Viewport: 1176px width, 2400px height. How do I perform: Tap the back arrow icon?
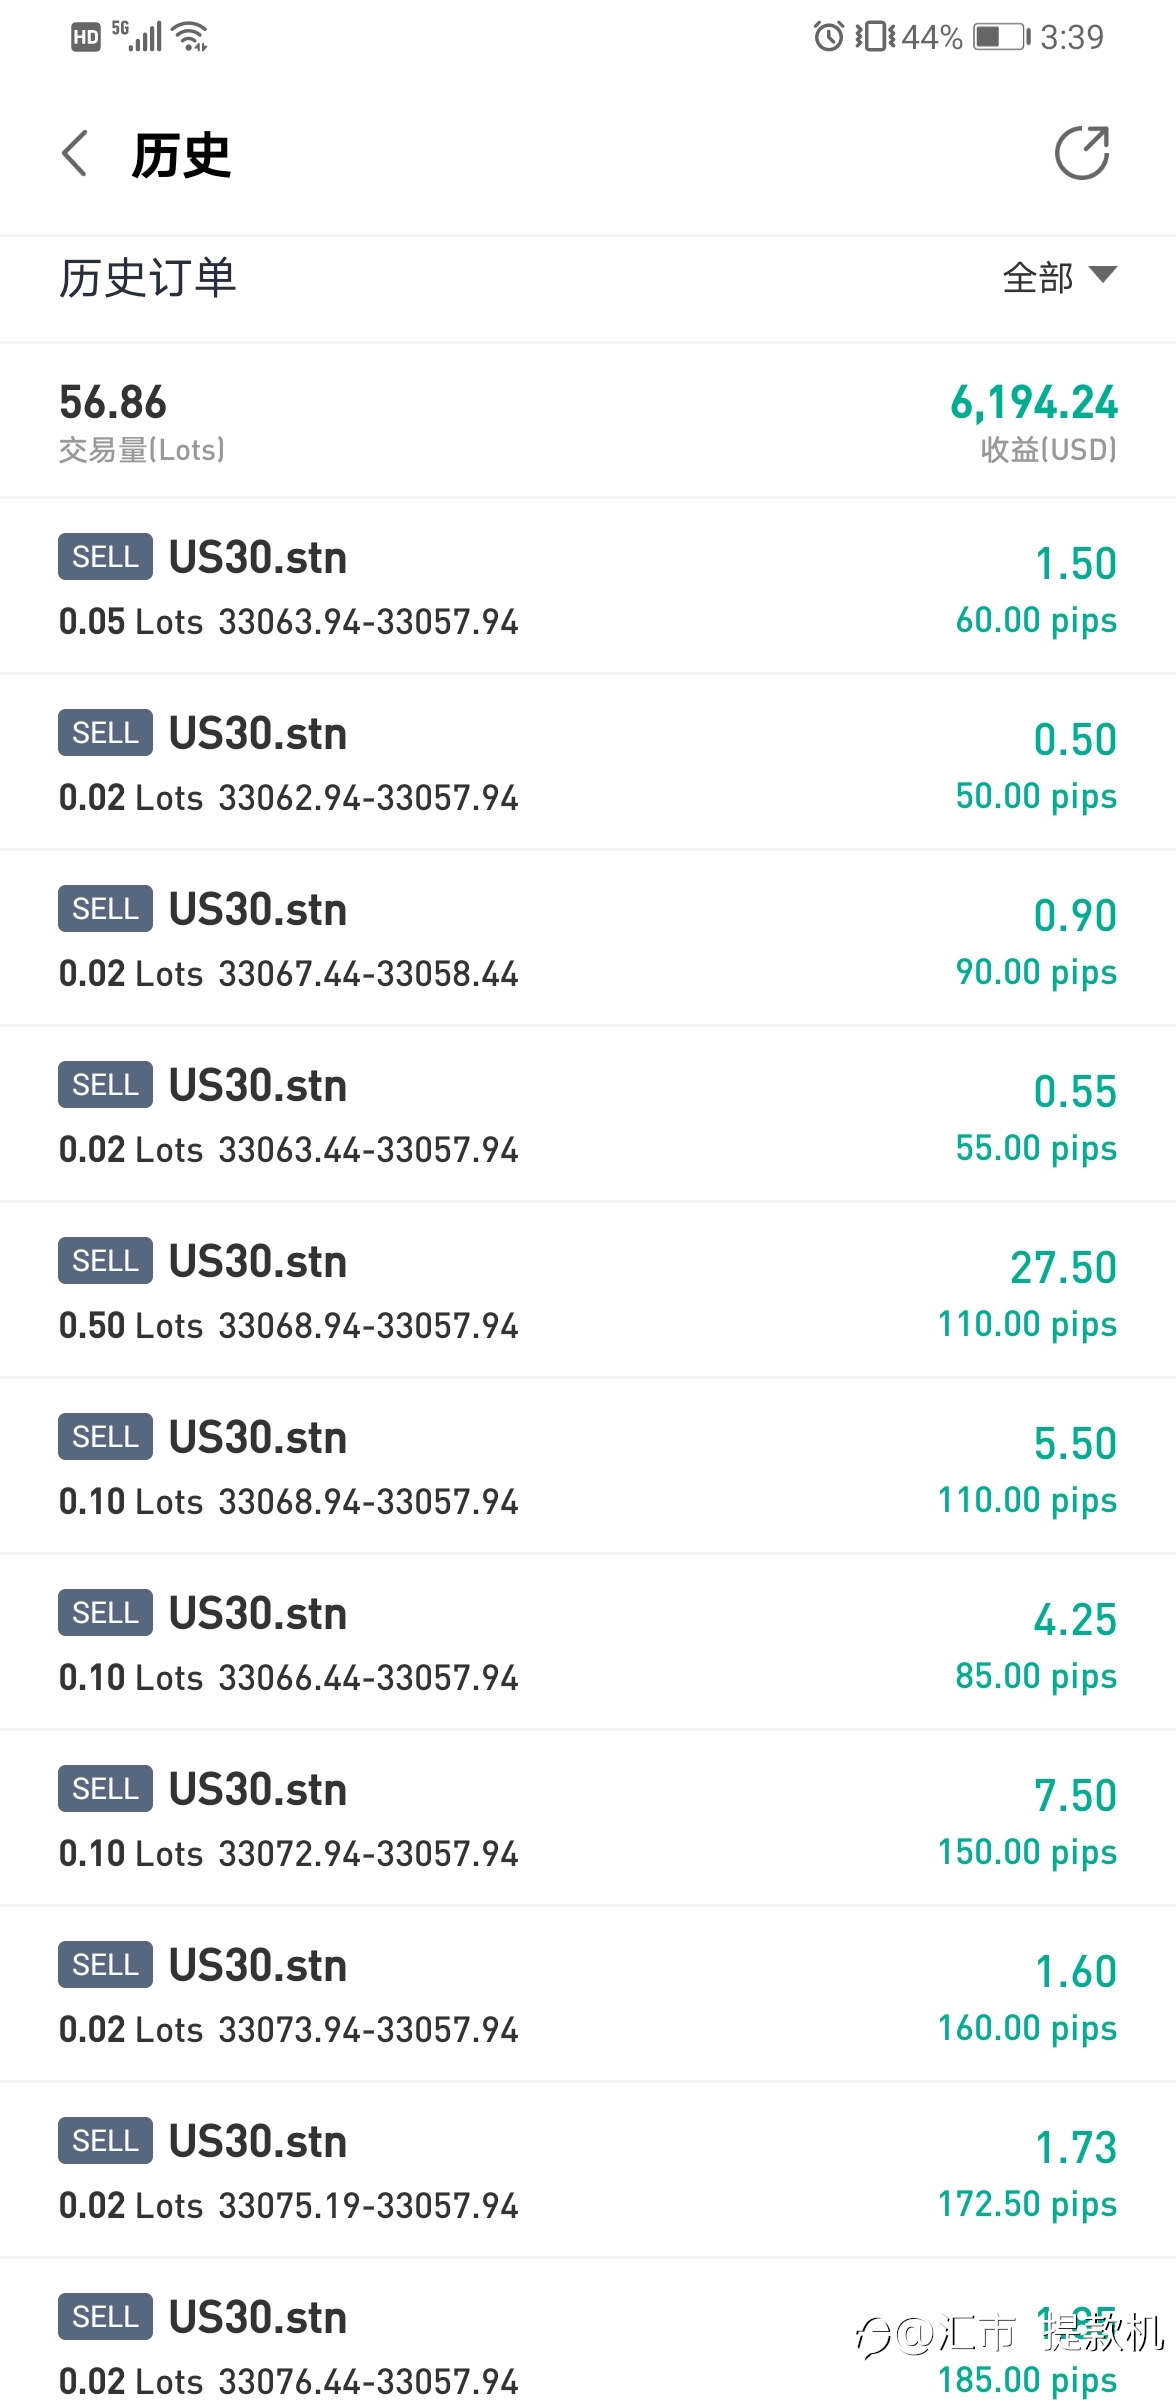coord(75,154)
